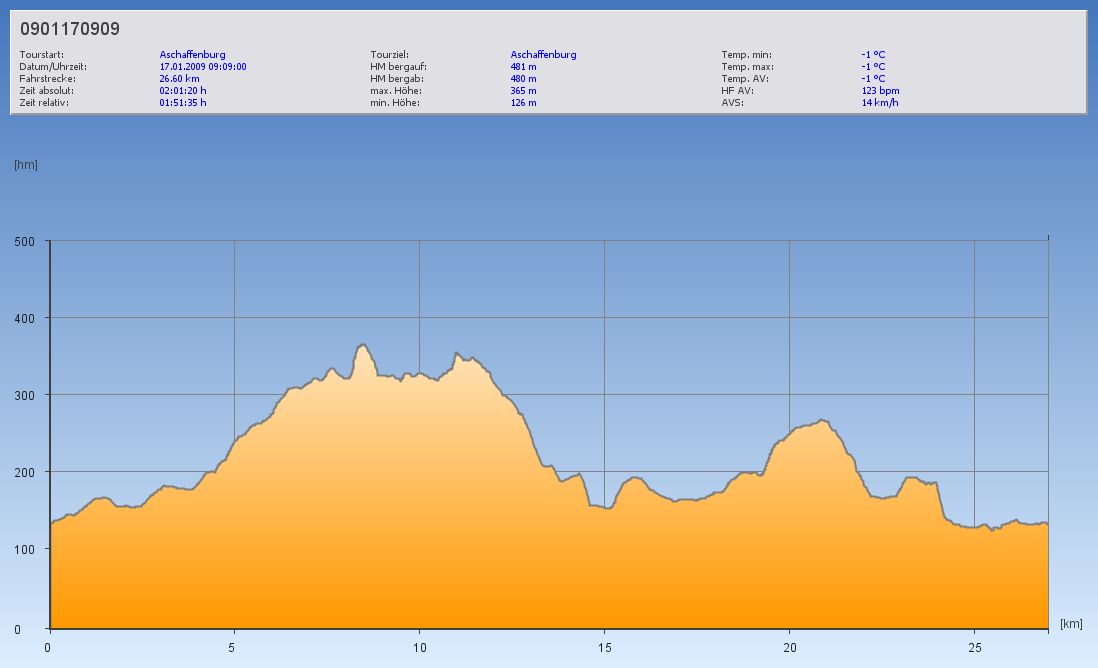
Task: Click the 15 tick on the distance axis
Action: pos(603,647)
